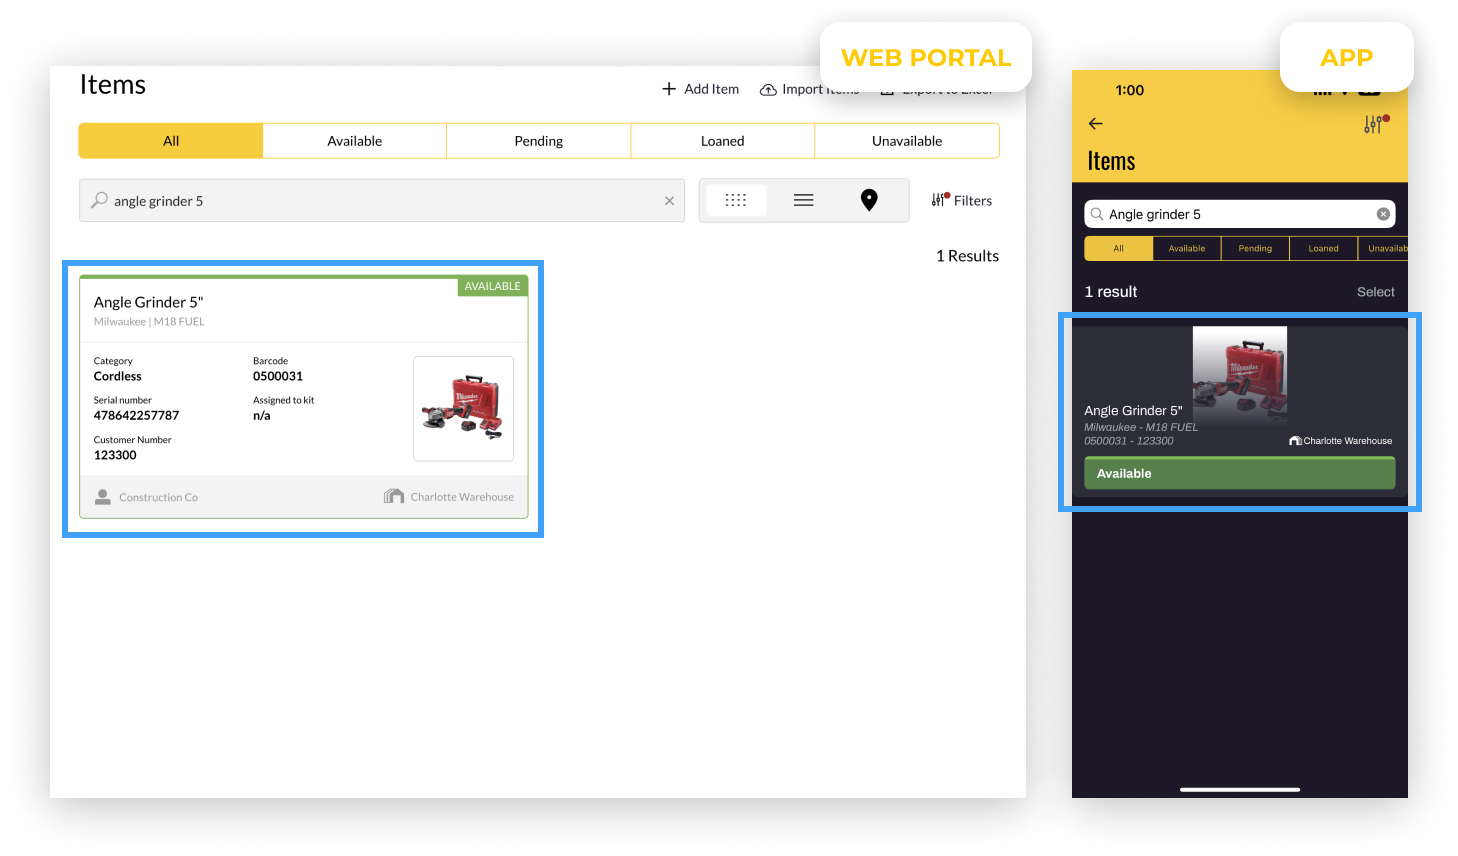Tap Select in the mobile app results
This screenshot has height=856, width=1458.
pos(1375,292)
